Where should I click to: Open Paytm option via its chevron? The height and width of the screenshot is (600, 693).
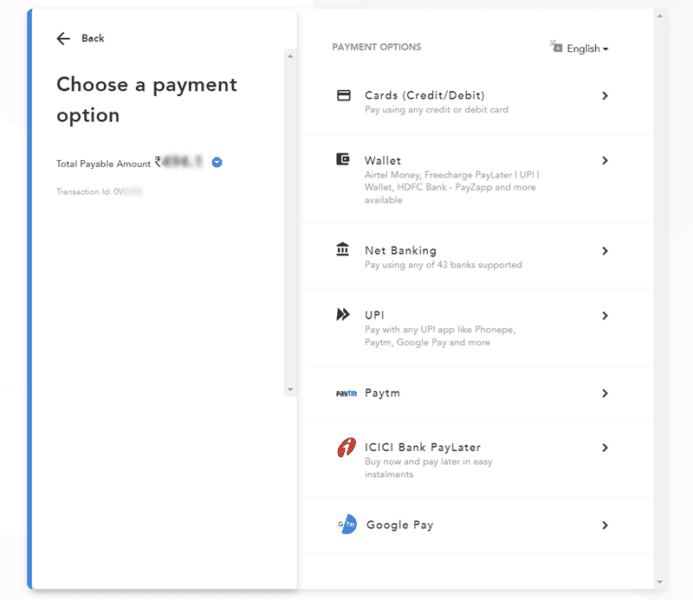pyautogui.click(x=605, y=393)
